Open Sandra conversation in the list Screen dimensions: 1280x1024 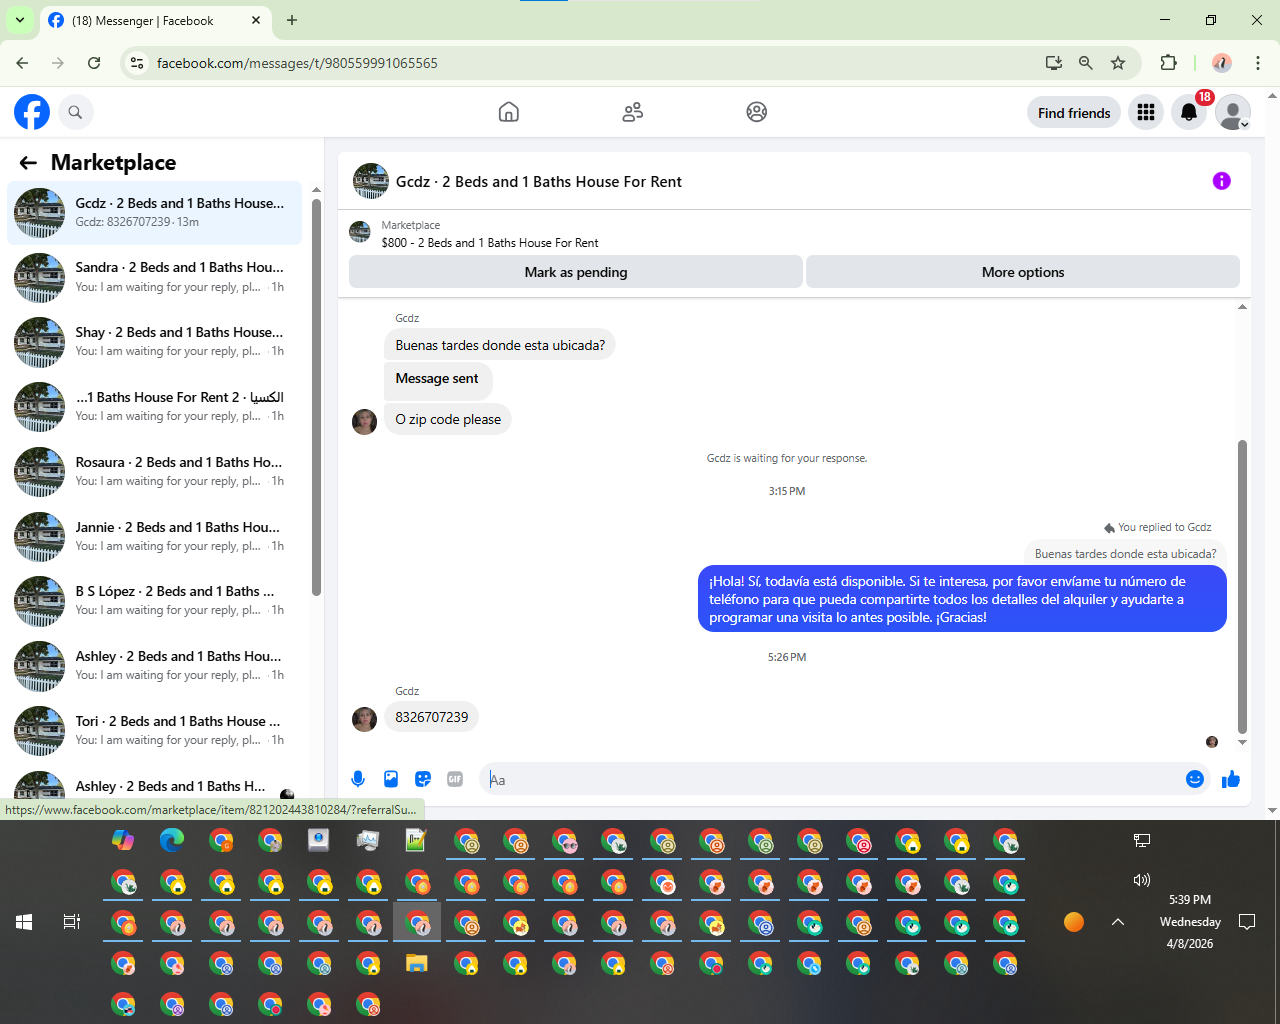(x=154, y=277)
